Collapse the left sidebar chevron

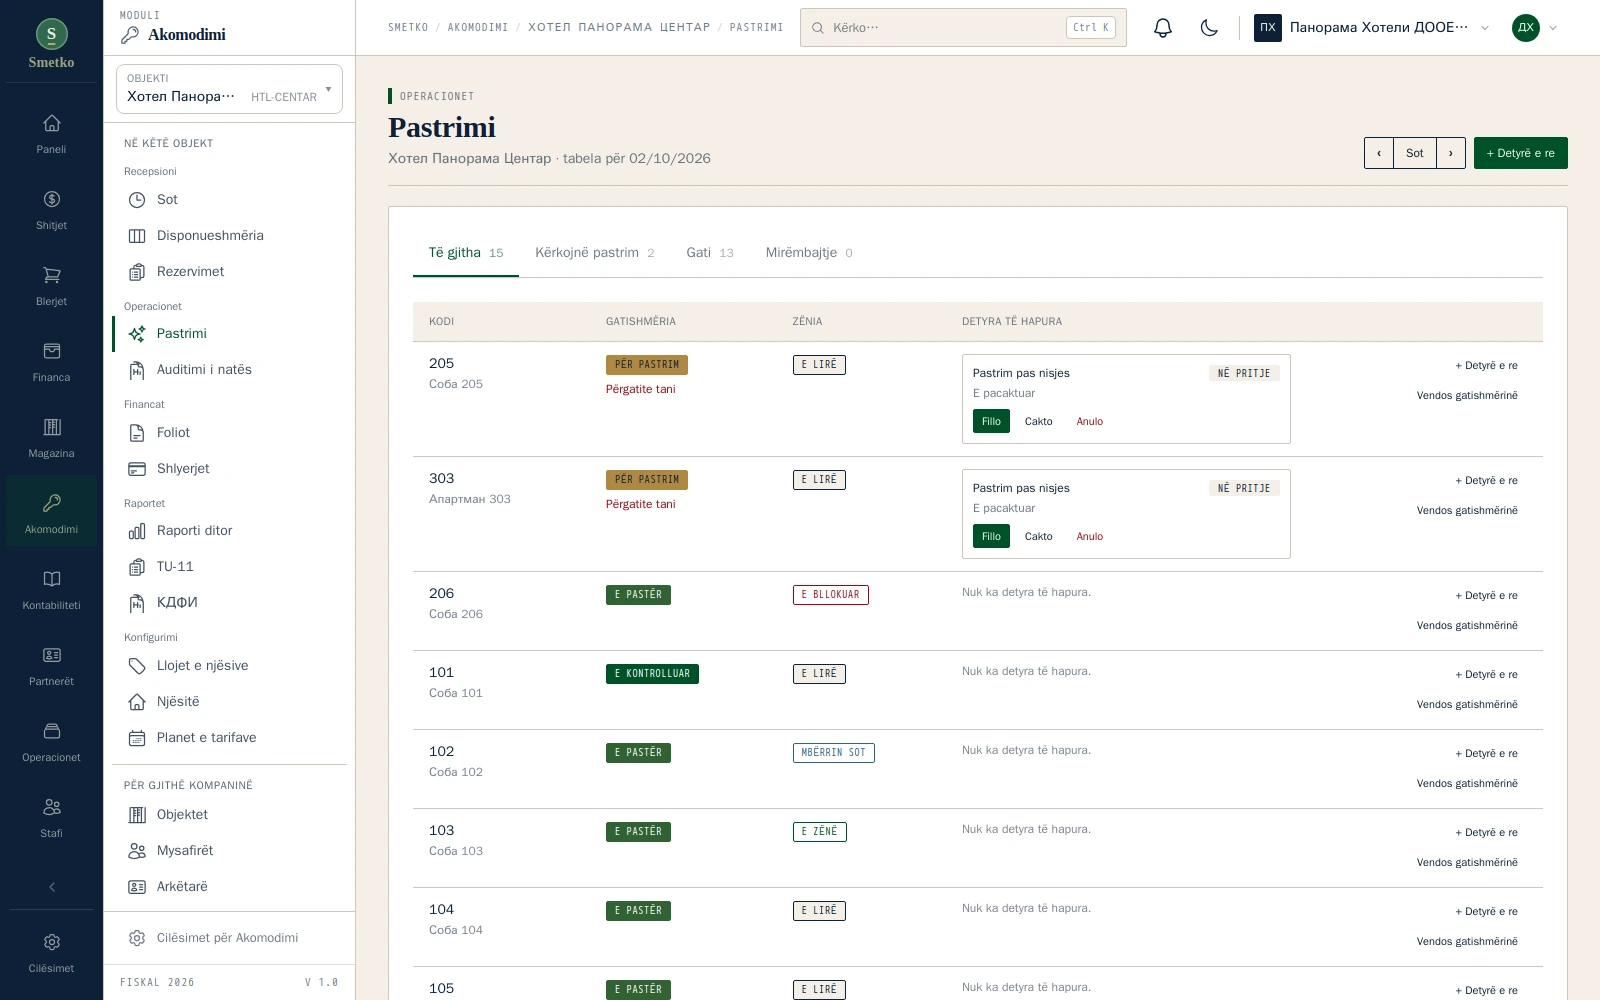(51, 887)
